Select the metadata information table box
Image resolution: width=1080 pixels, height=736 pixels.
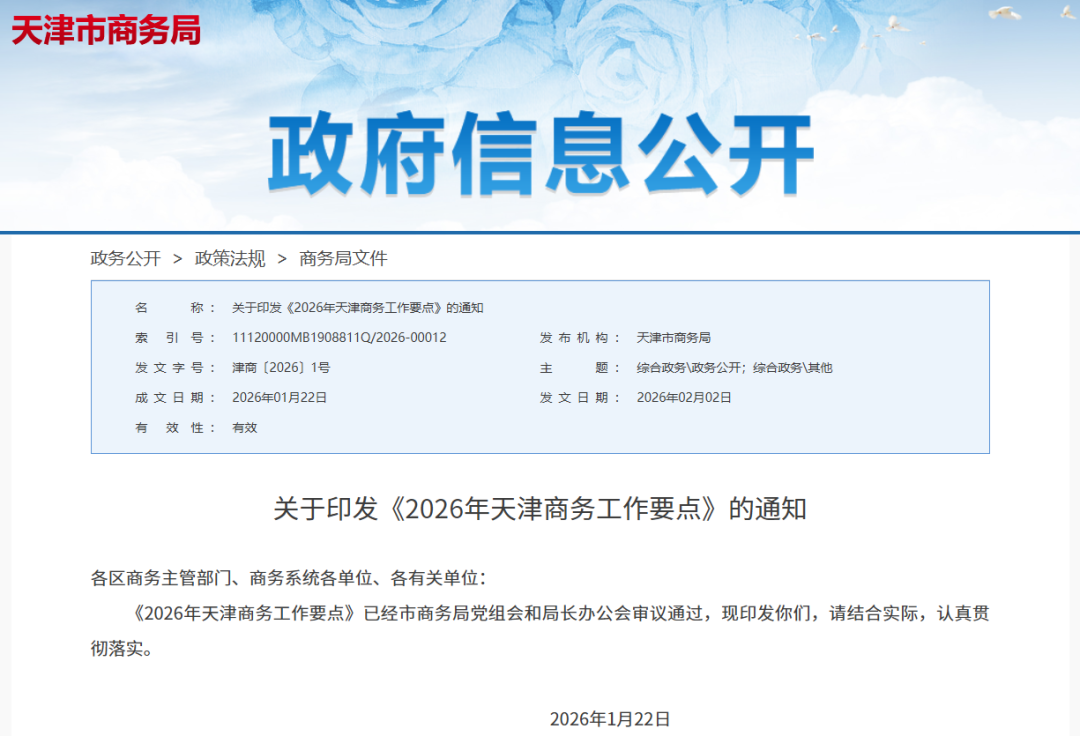(x=540, y=368)
